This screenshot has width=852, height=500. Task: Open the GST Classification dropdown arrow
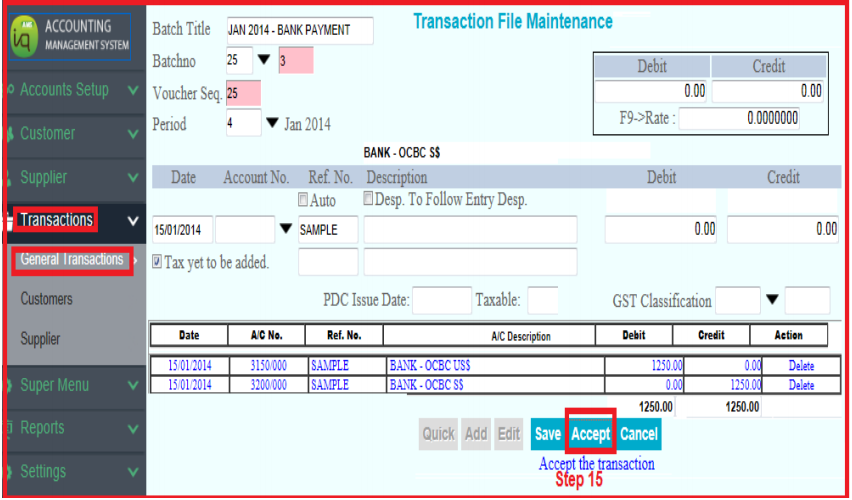tap(773, 300)
